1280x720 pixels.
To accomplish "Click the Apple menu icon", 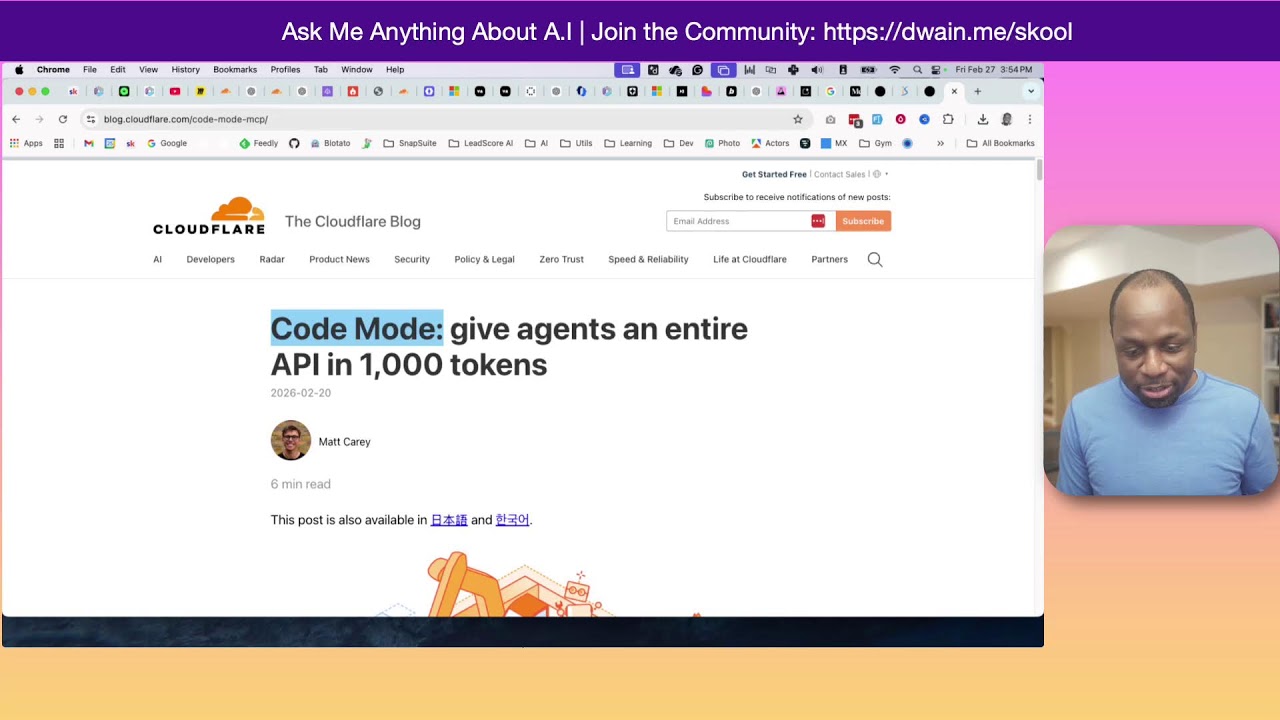I will pyautogui.click(x=19, y=70).
